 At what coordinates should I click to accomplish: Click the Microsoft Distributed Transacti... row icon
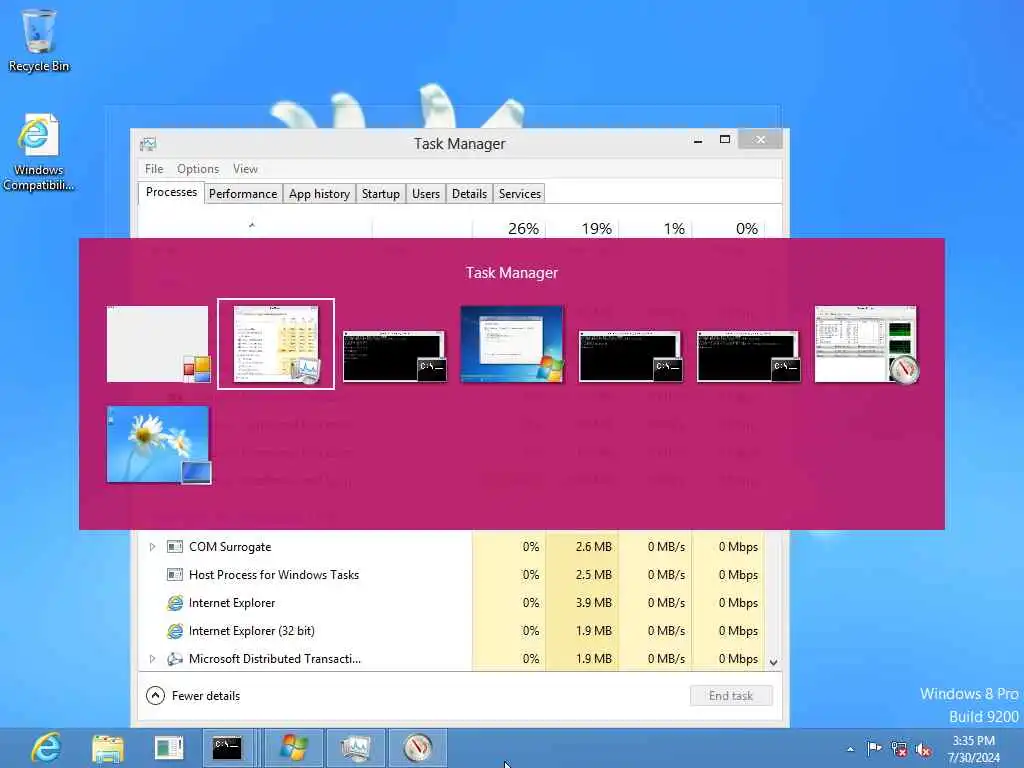click(x=175, y=659)
